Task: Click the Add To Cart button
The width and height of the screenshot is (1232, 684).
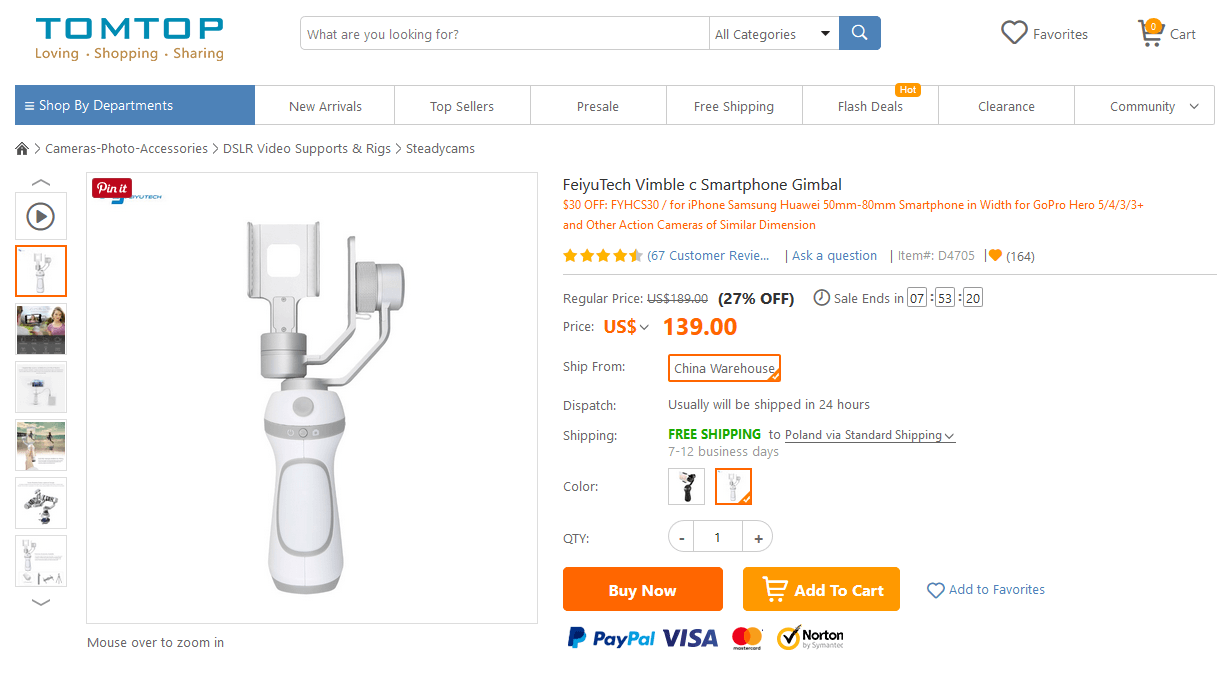Action: pyautogui.click(x=821, y=589)
